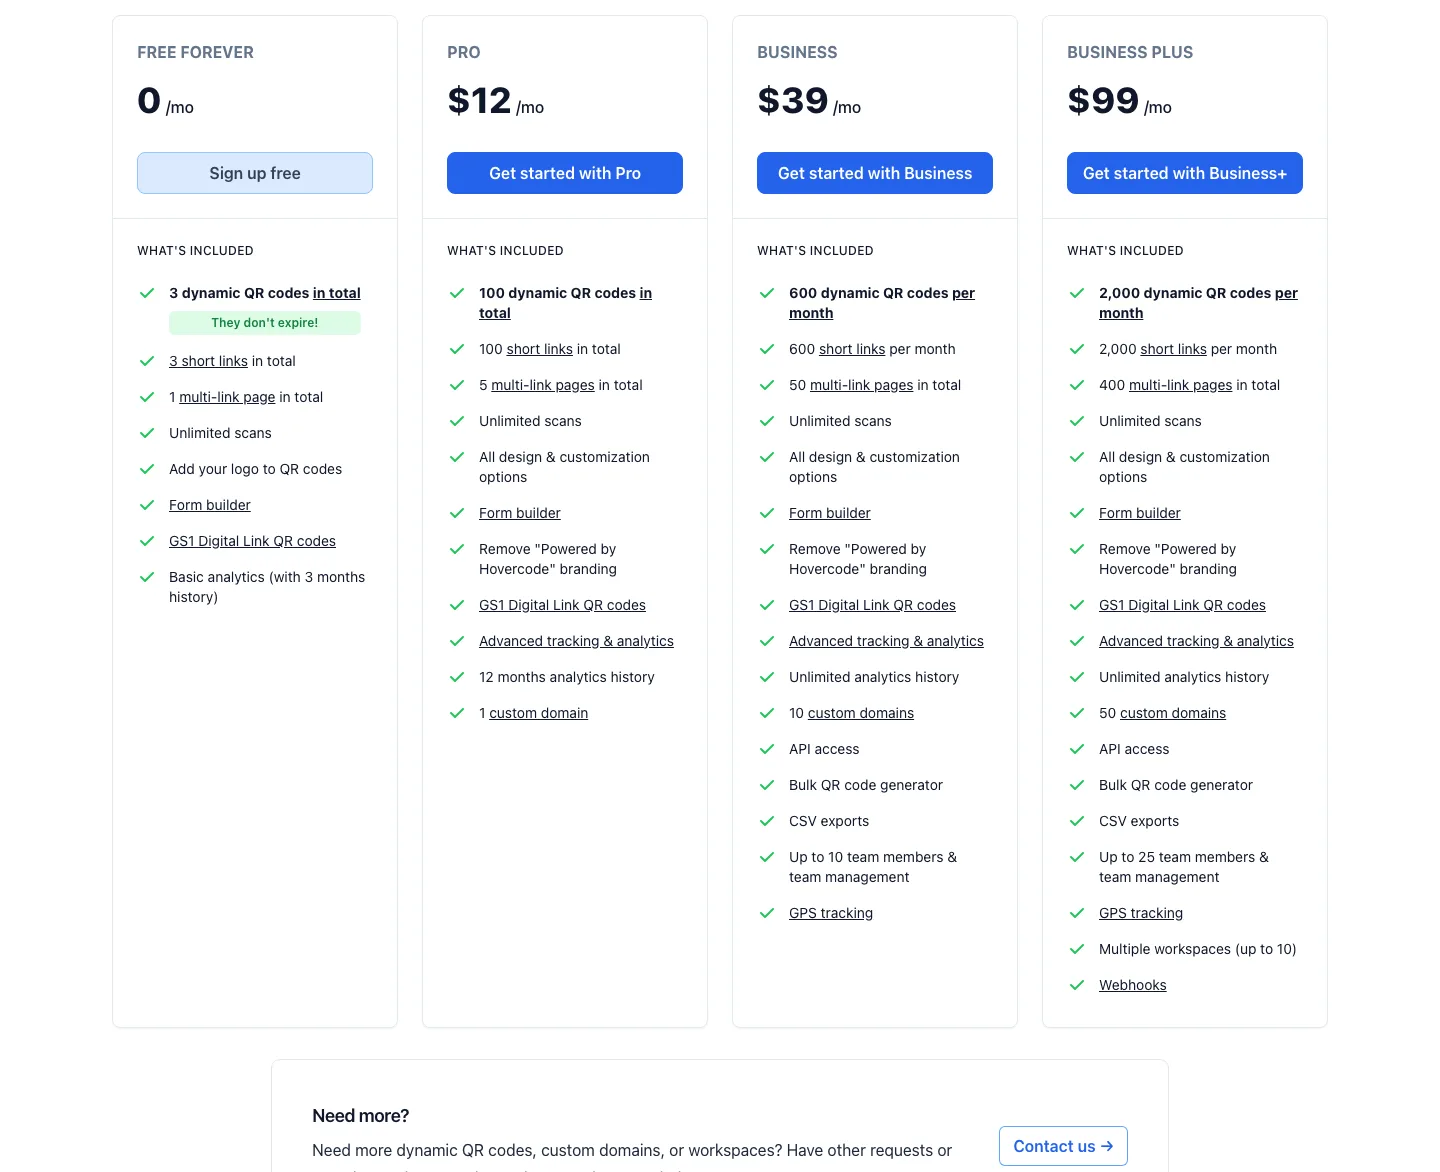Click checkmark beside 'CSV exports' in Business plan

[x=767, y=821]
